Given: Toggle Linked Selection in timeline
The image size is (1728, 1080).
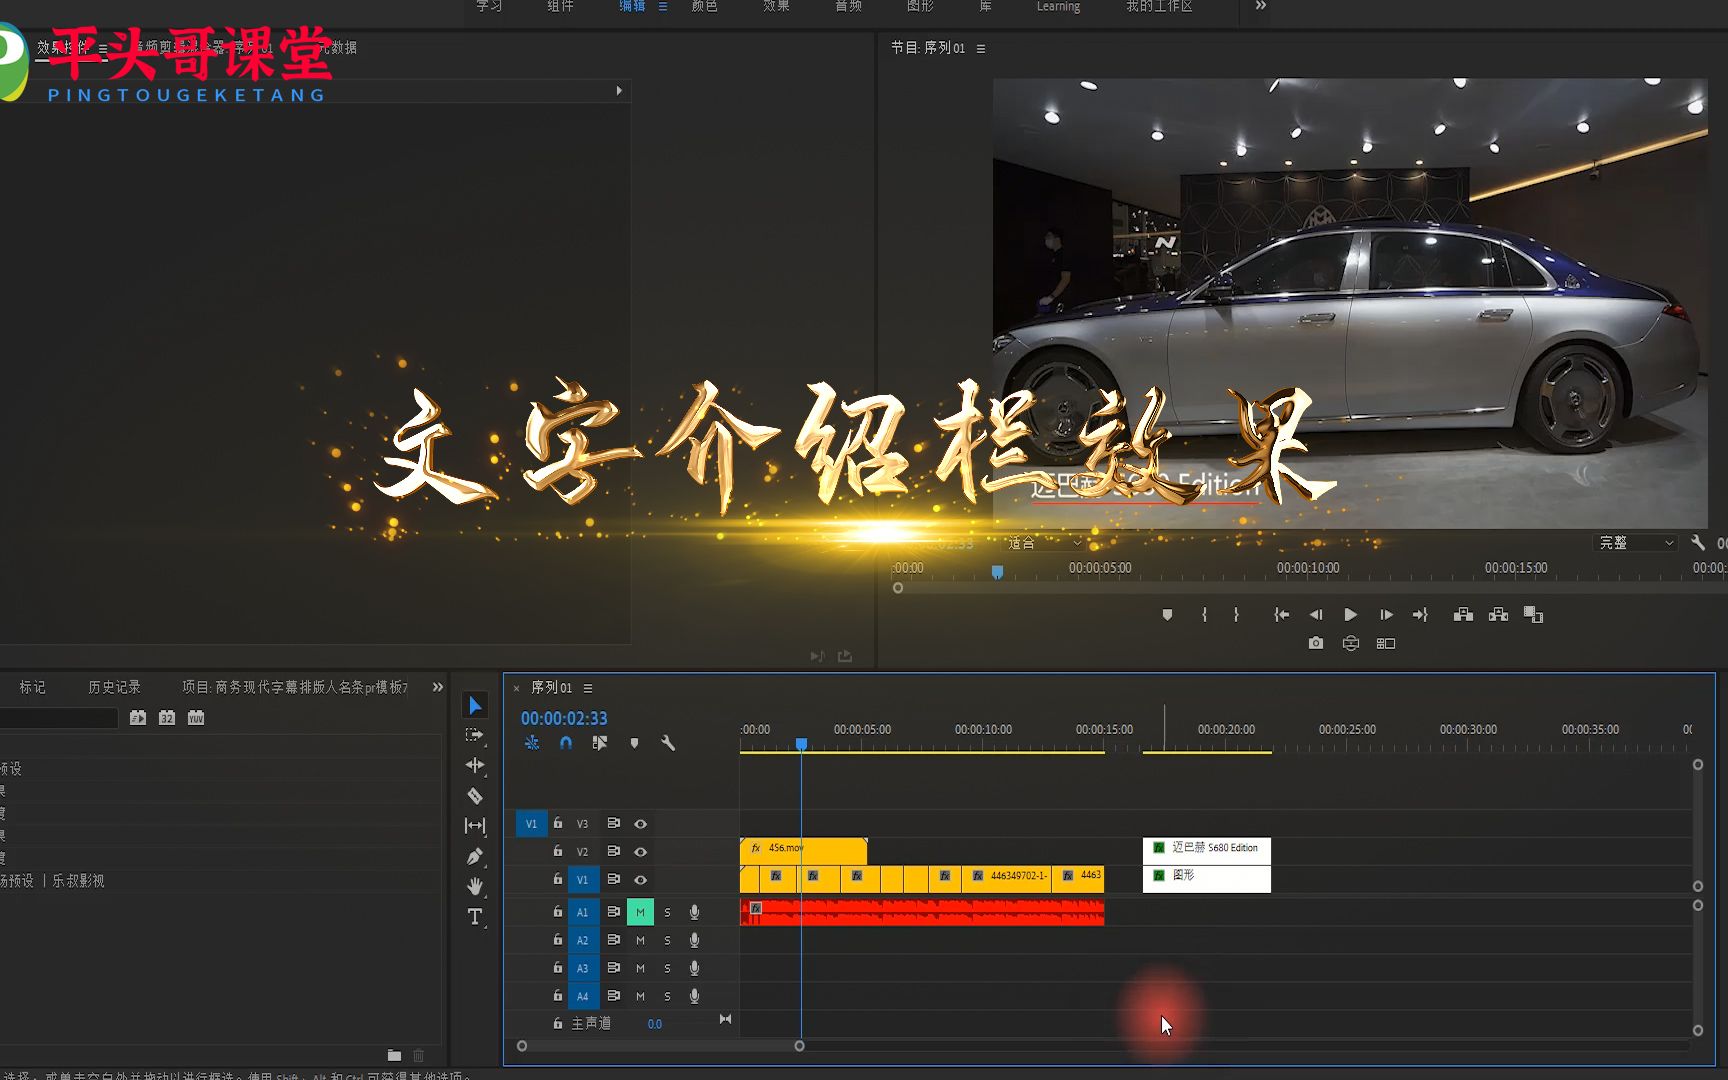Looking at the screenshot, I should (x=600, y=743).
